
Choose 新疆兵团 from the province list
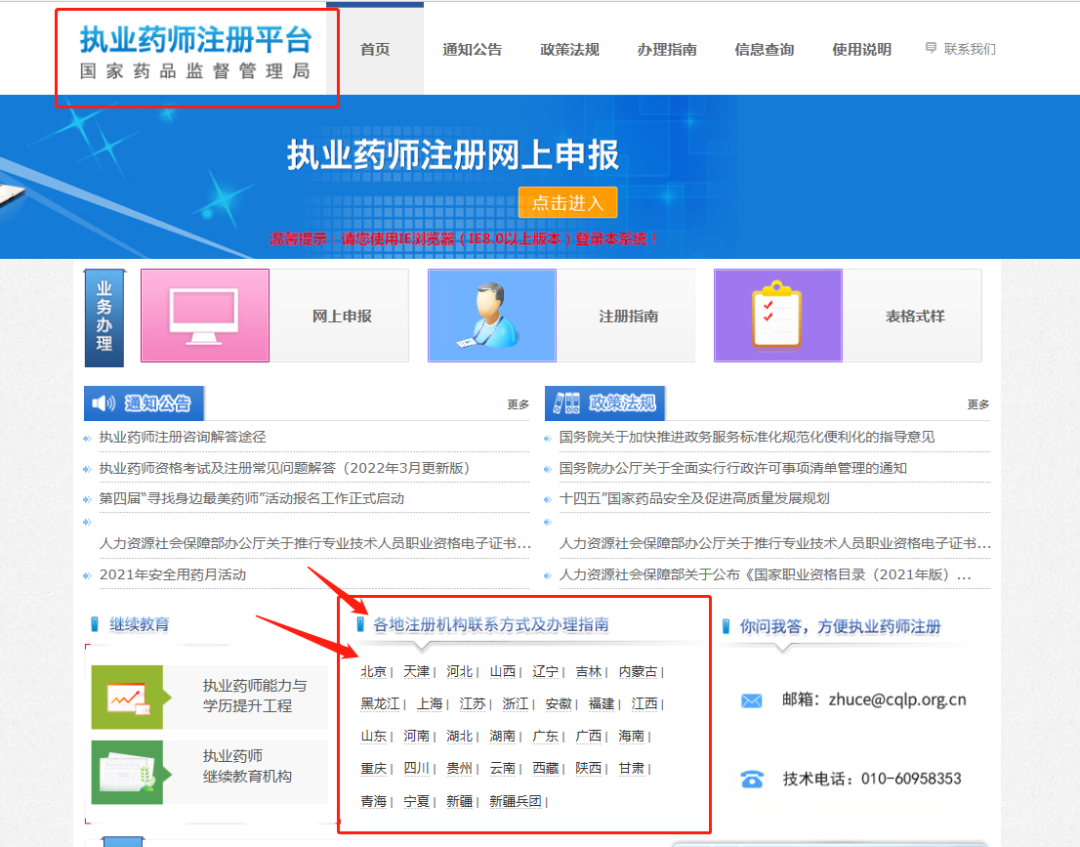(514, 801)
